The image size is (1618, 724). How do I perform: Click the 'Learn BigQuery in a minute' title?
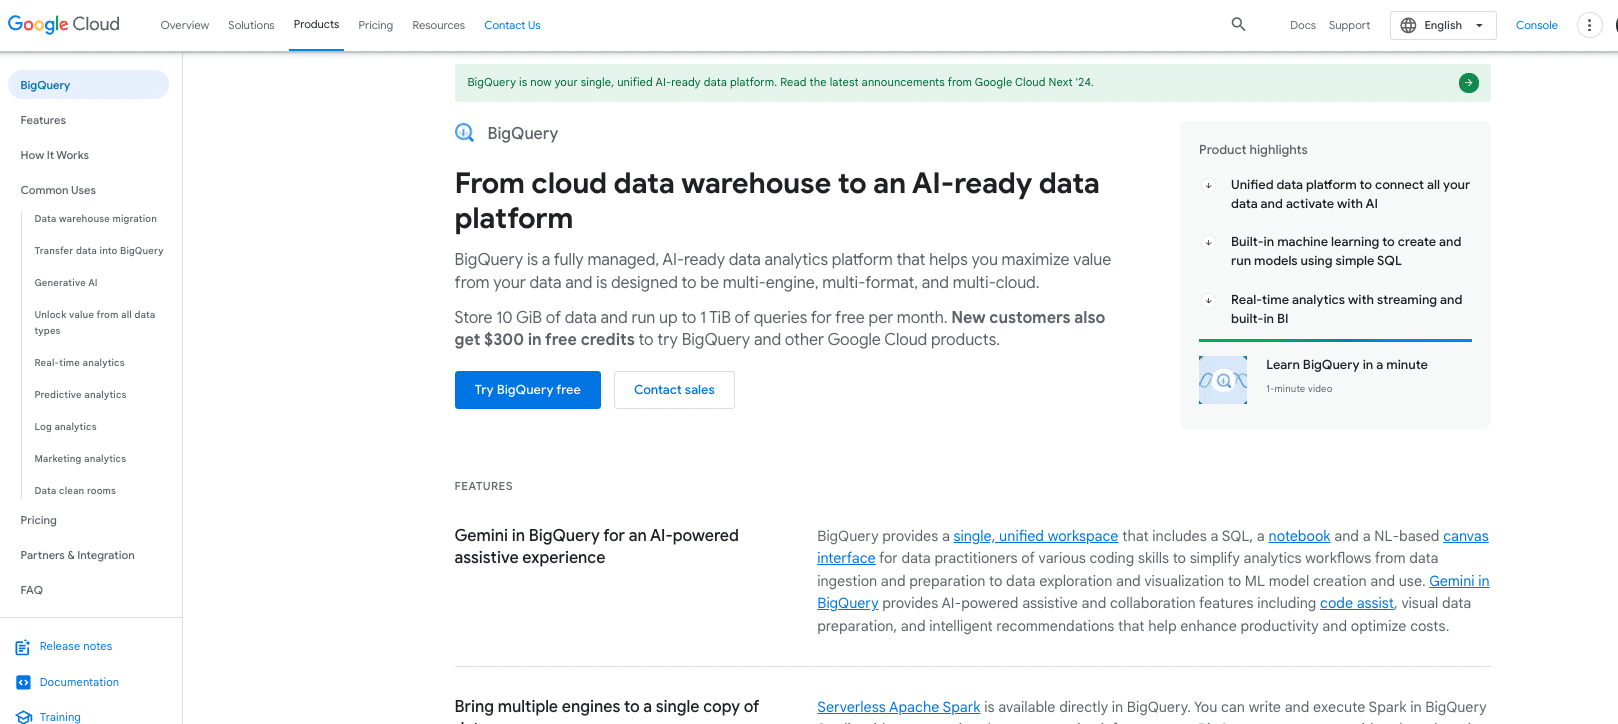point(1346,365)
